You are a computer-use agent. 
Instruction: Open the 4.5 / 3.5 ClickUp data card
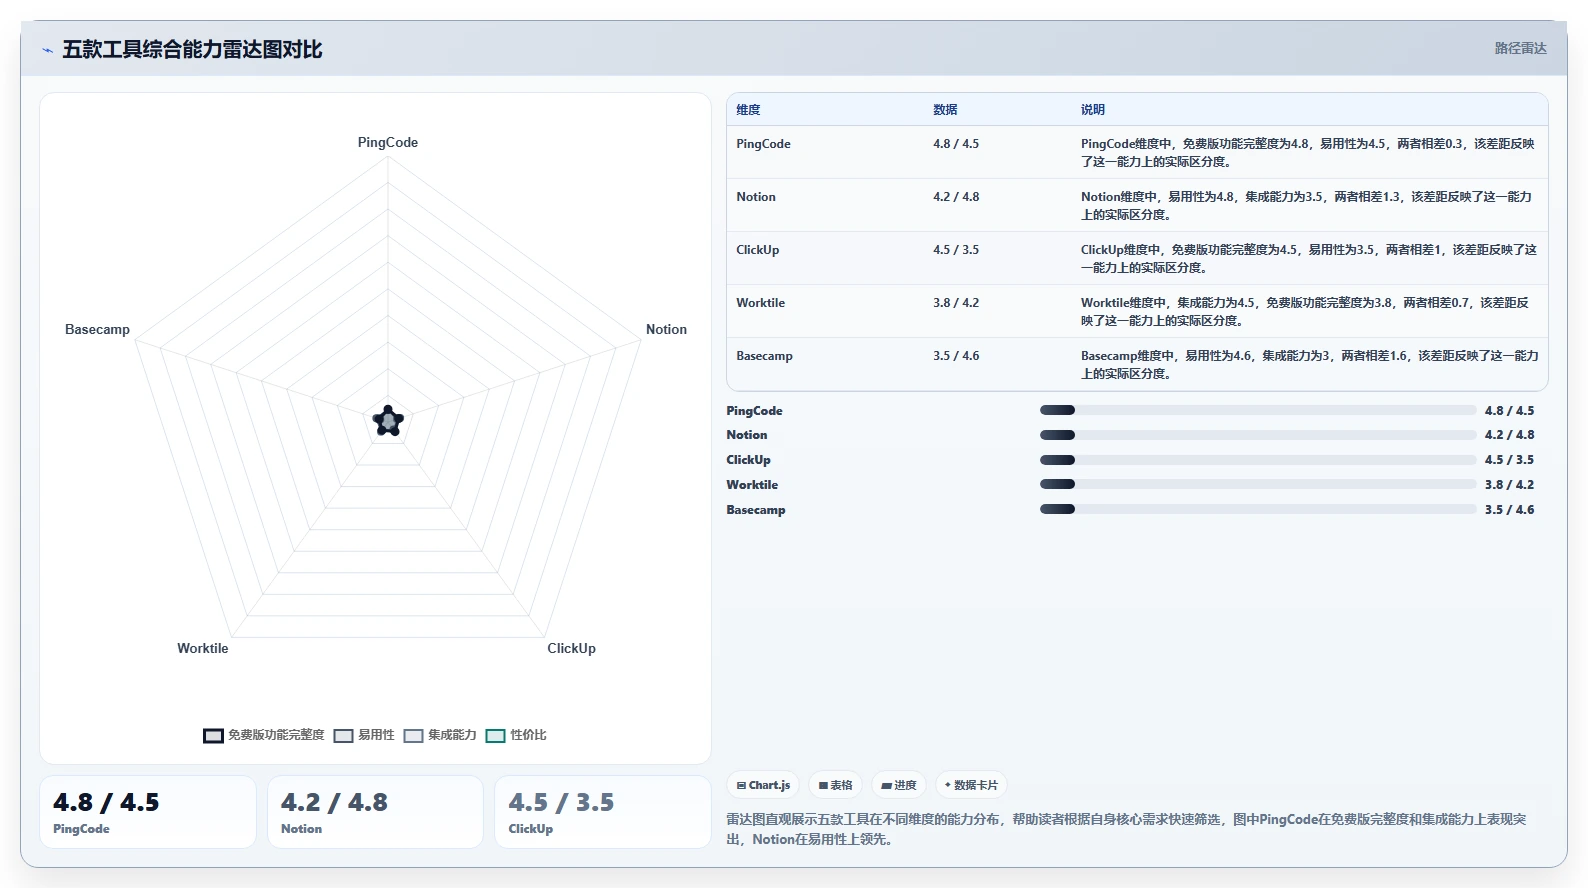pos(603,812)
